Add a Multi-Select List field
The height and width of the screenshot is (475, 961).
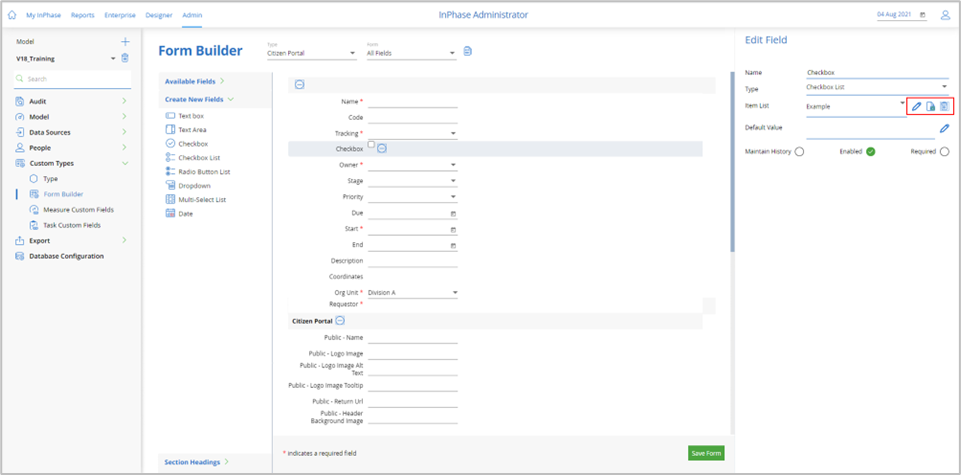coord(196,199)
